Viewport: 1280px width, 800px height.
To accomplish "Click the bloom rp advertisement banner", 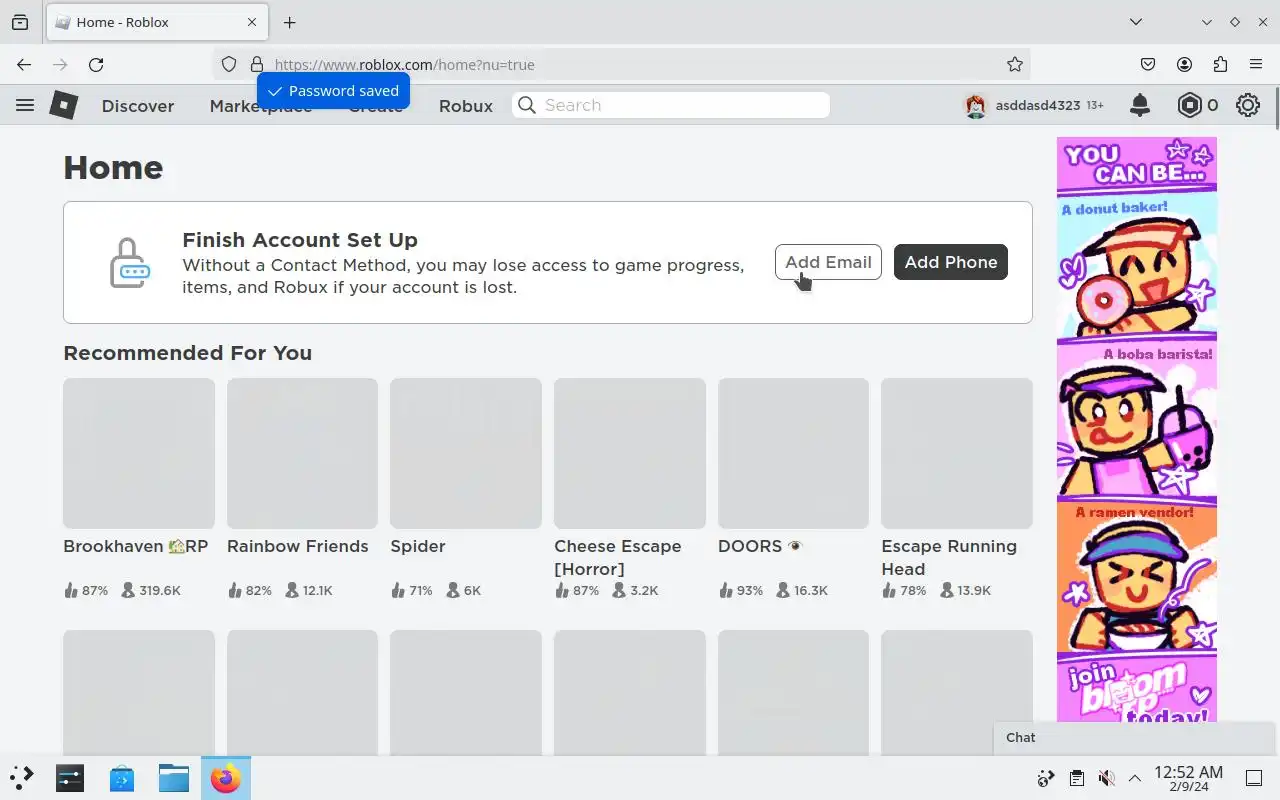I will [1137, 430].
